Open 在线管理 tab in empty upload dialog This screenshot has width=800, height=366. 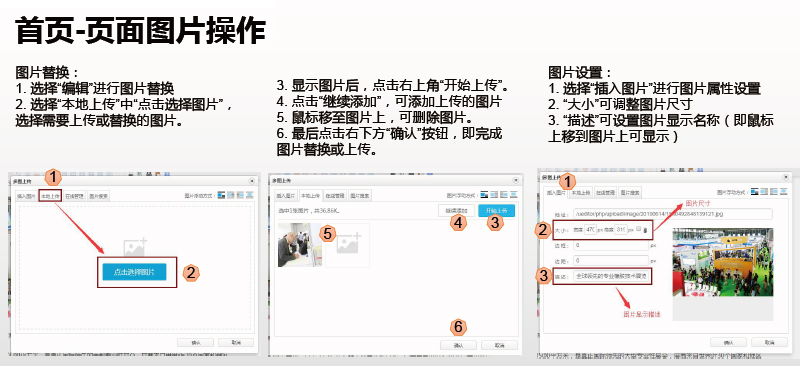74,196
